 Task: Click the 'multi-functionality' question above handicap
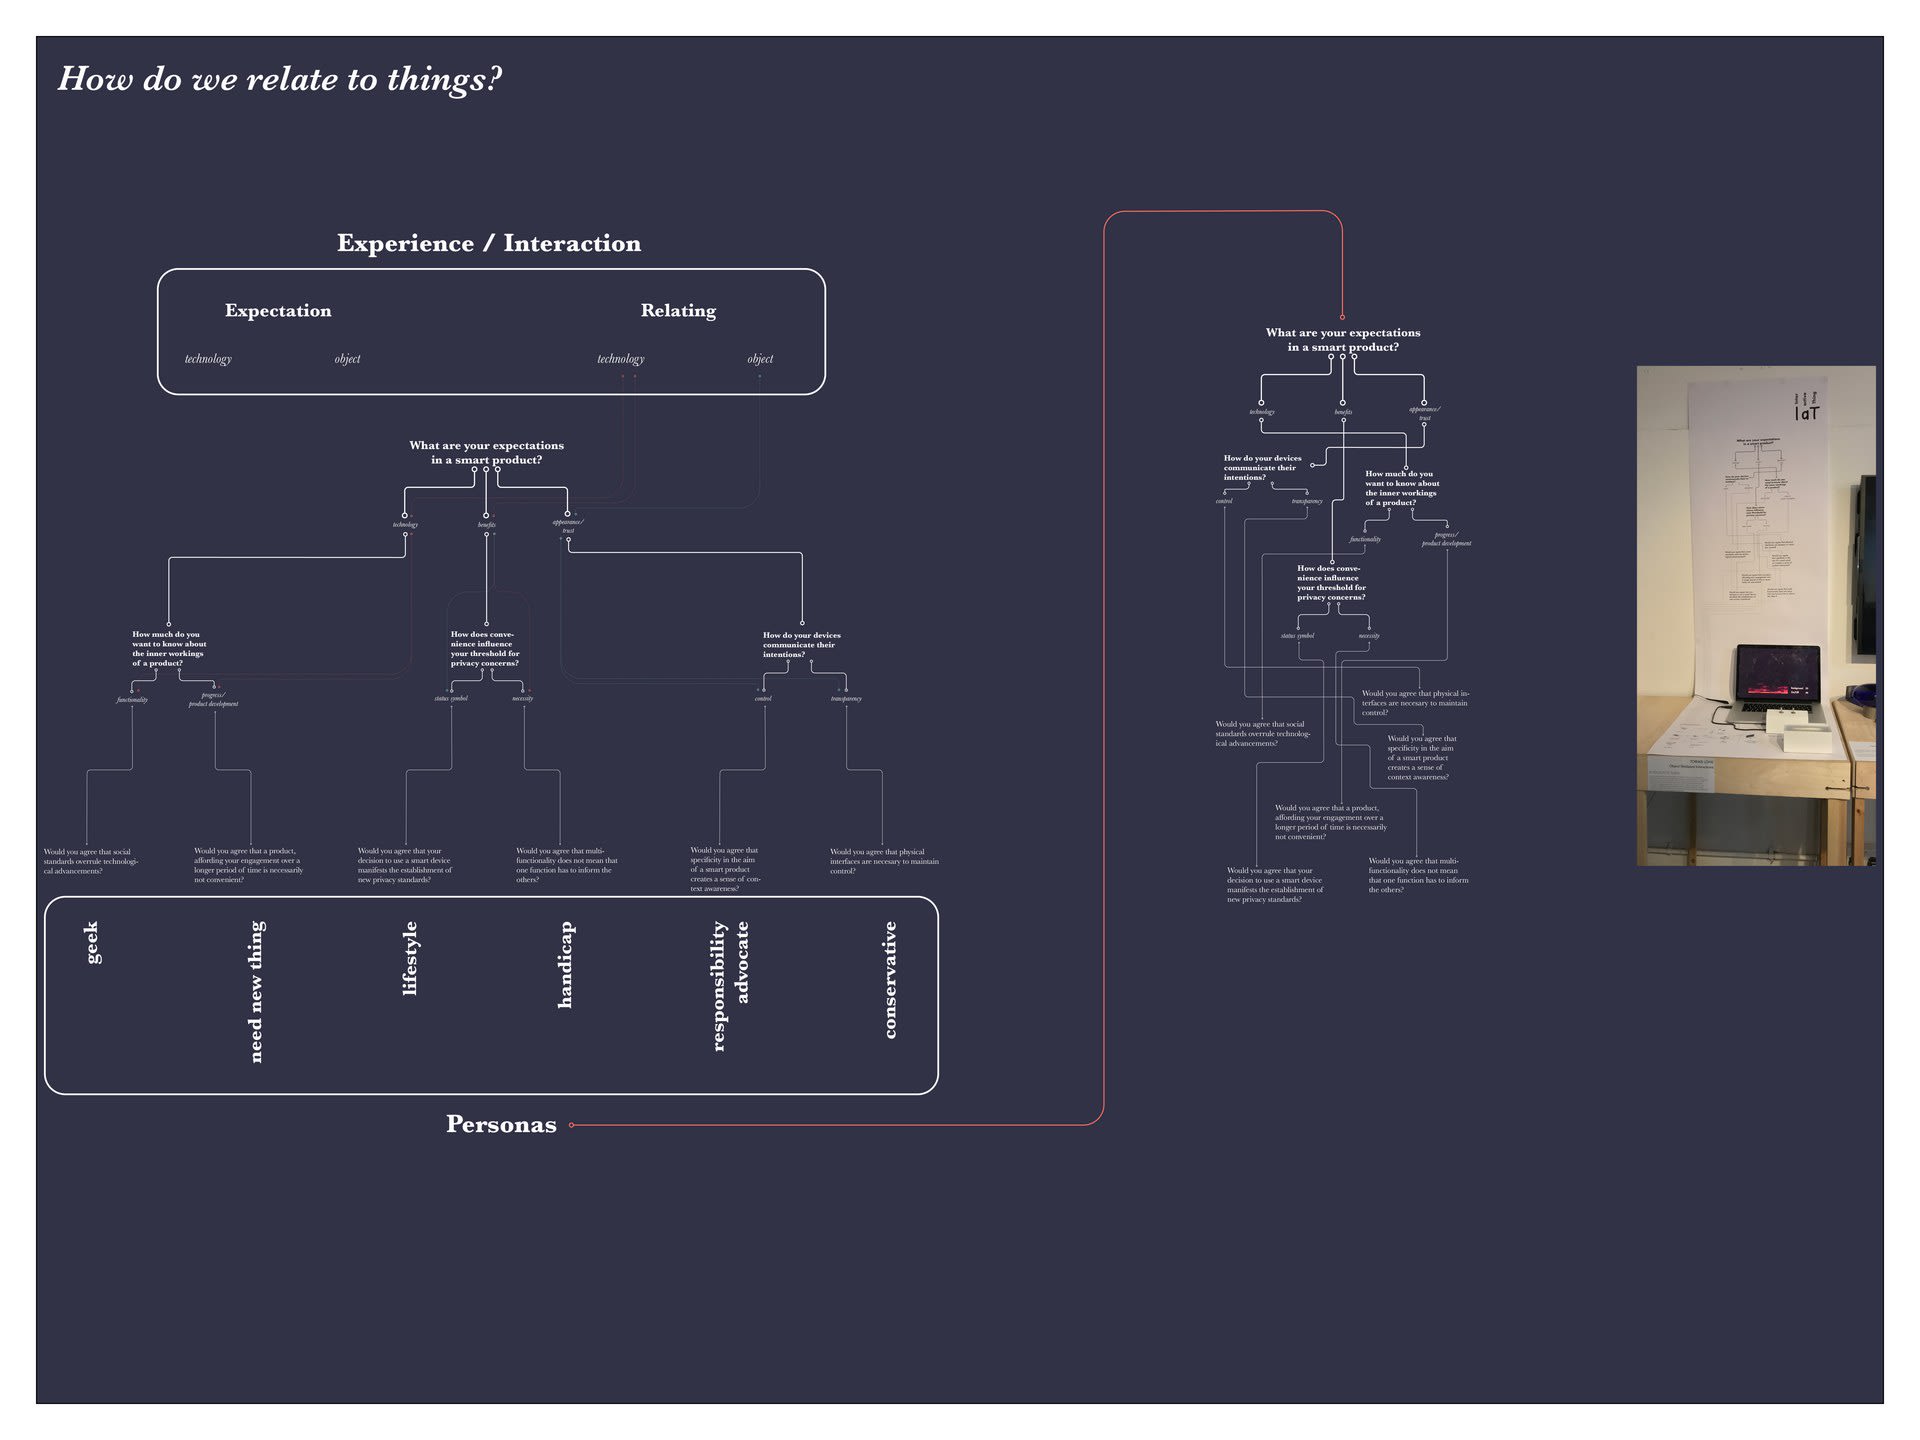pos(567,865)
